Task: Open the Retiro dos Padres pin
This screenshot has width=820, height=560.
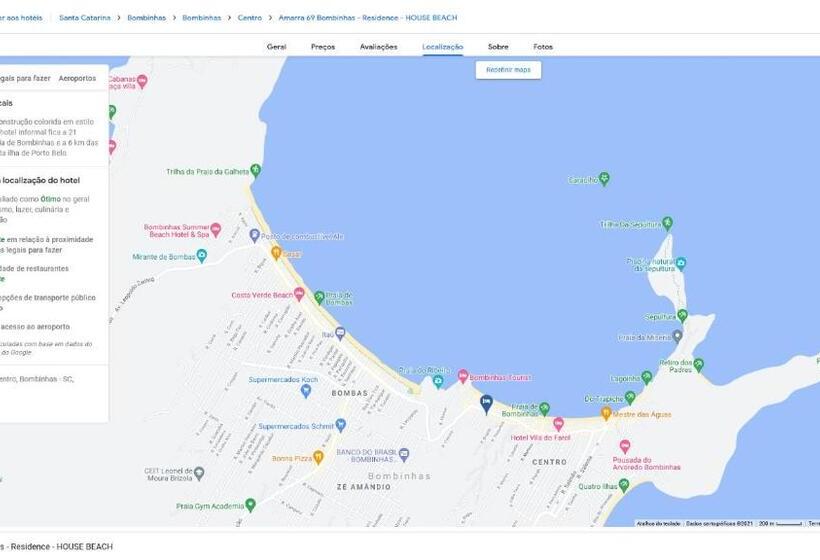Action: (x=699, y=364)
